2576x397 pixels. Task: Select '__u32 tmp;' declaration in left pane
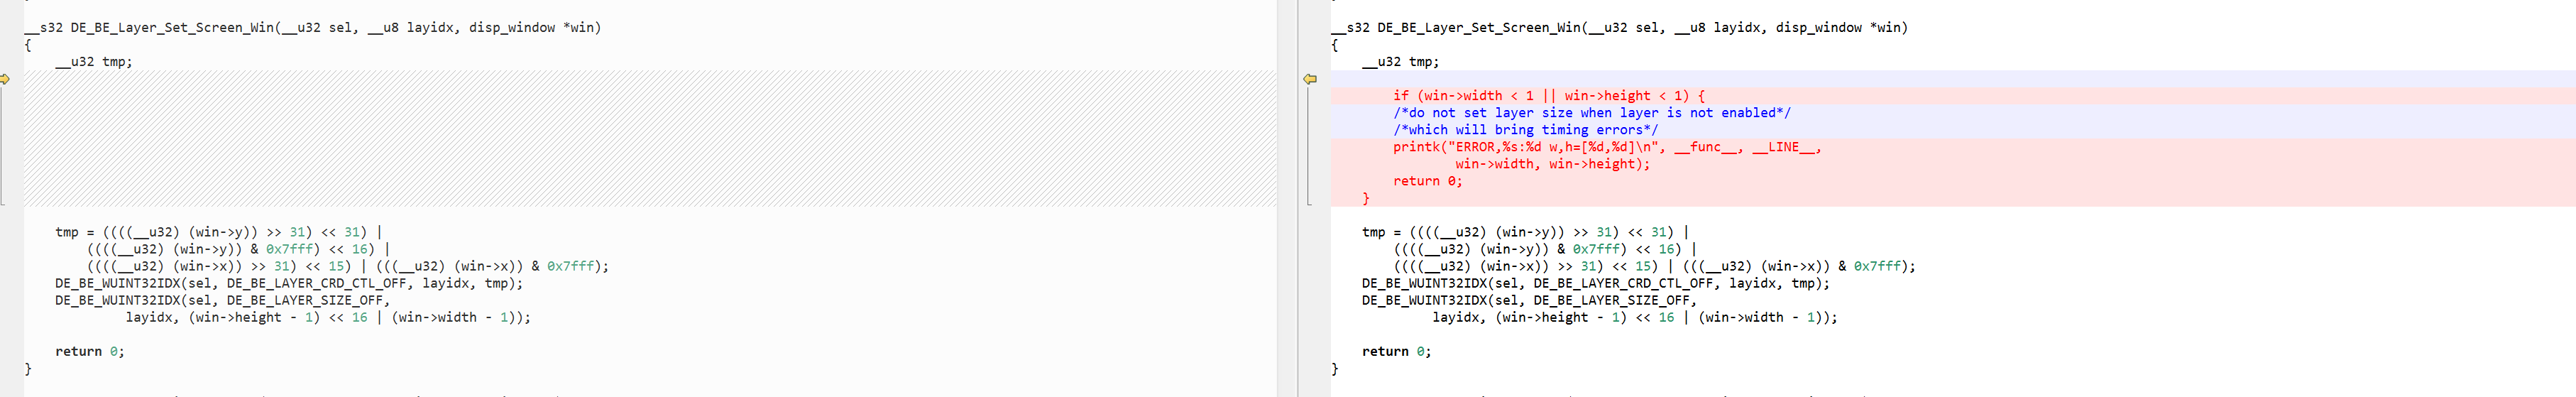tap(93, 62)
